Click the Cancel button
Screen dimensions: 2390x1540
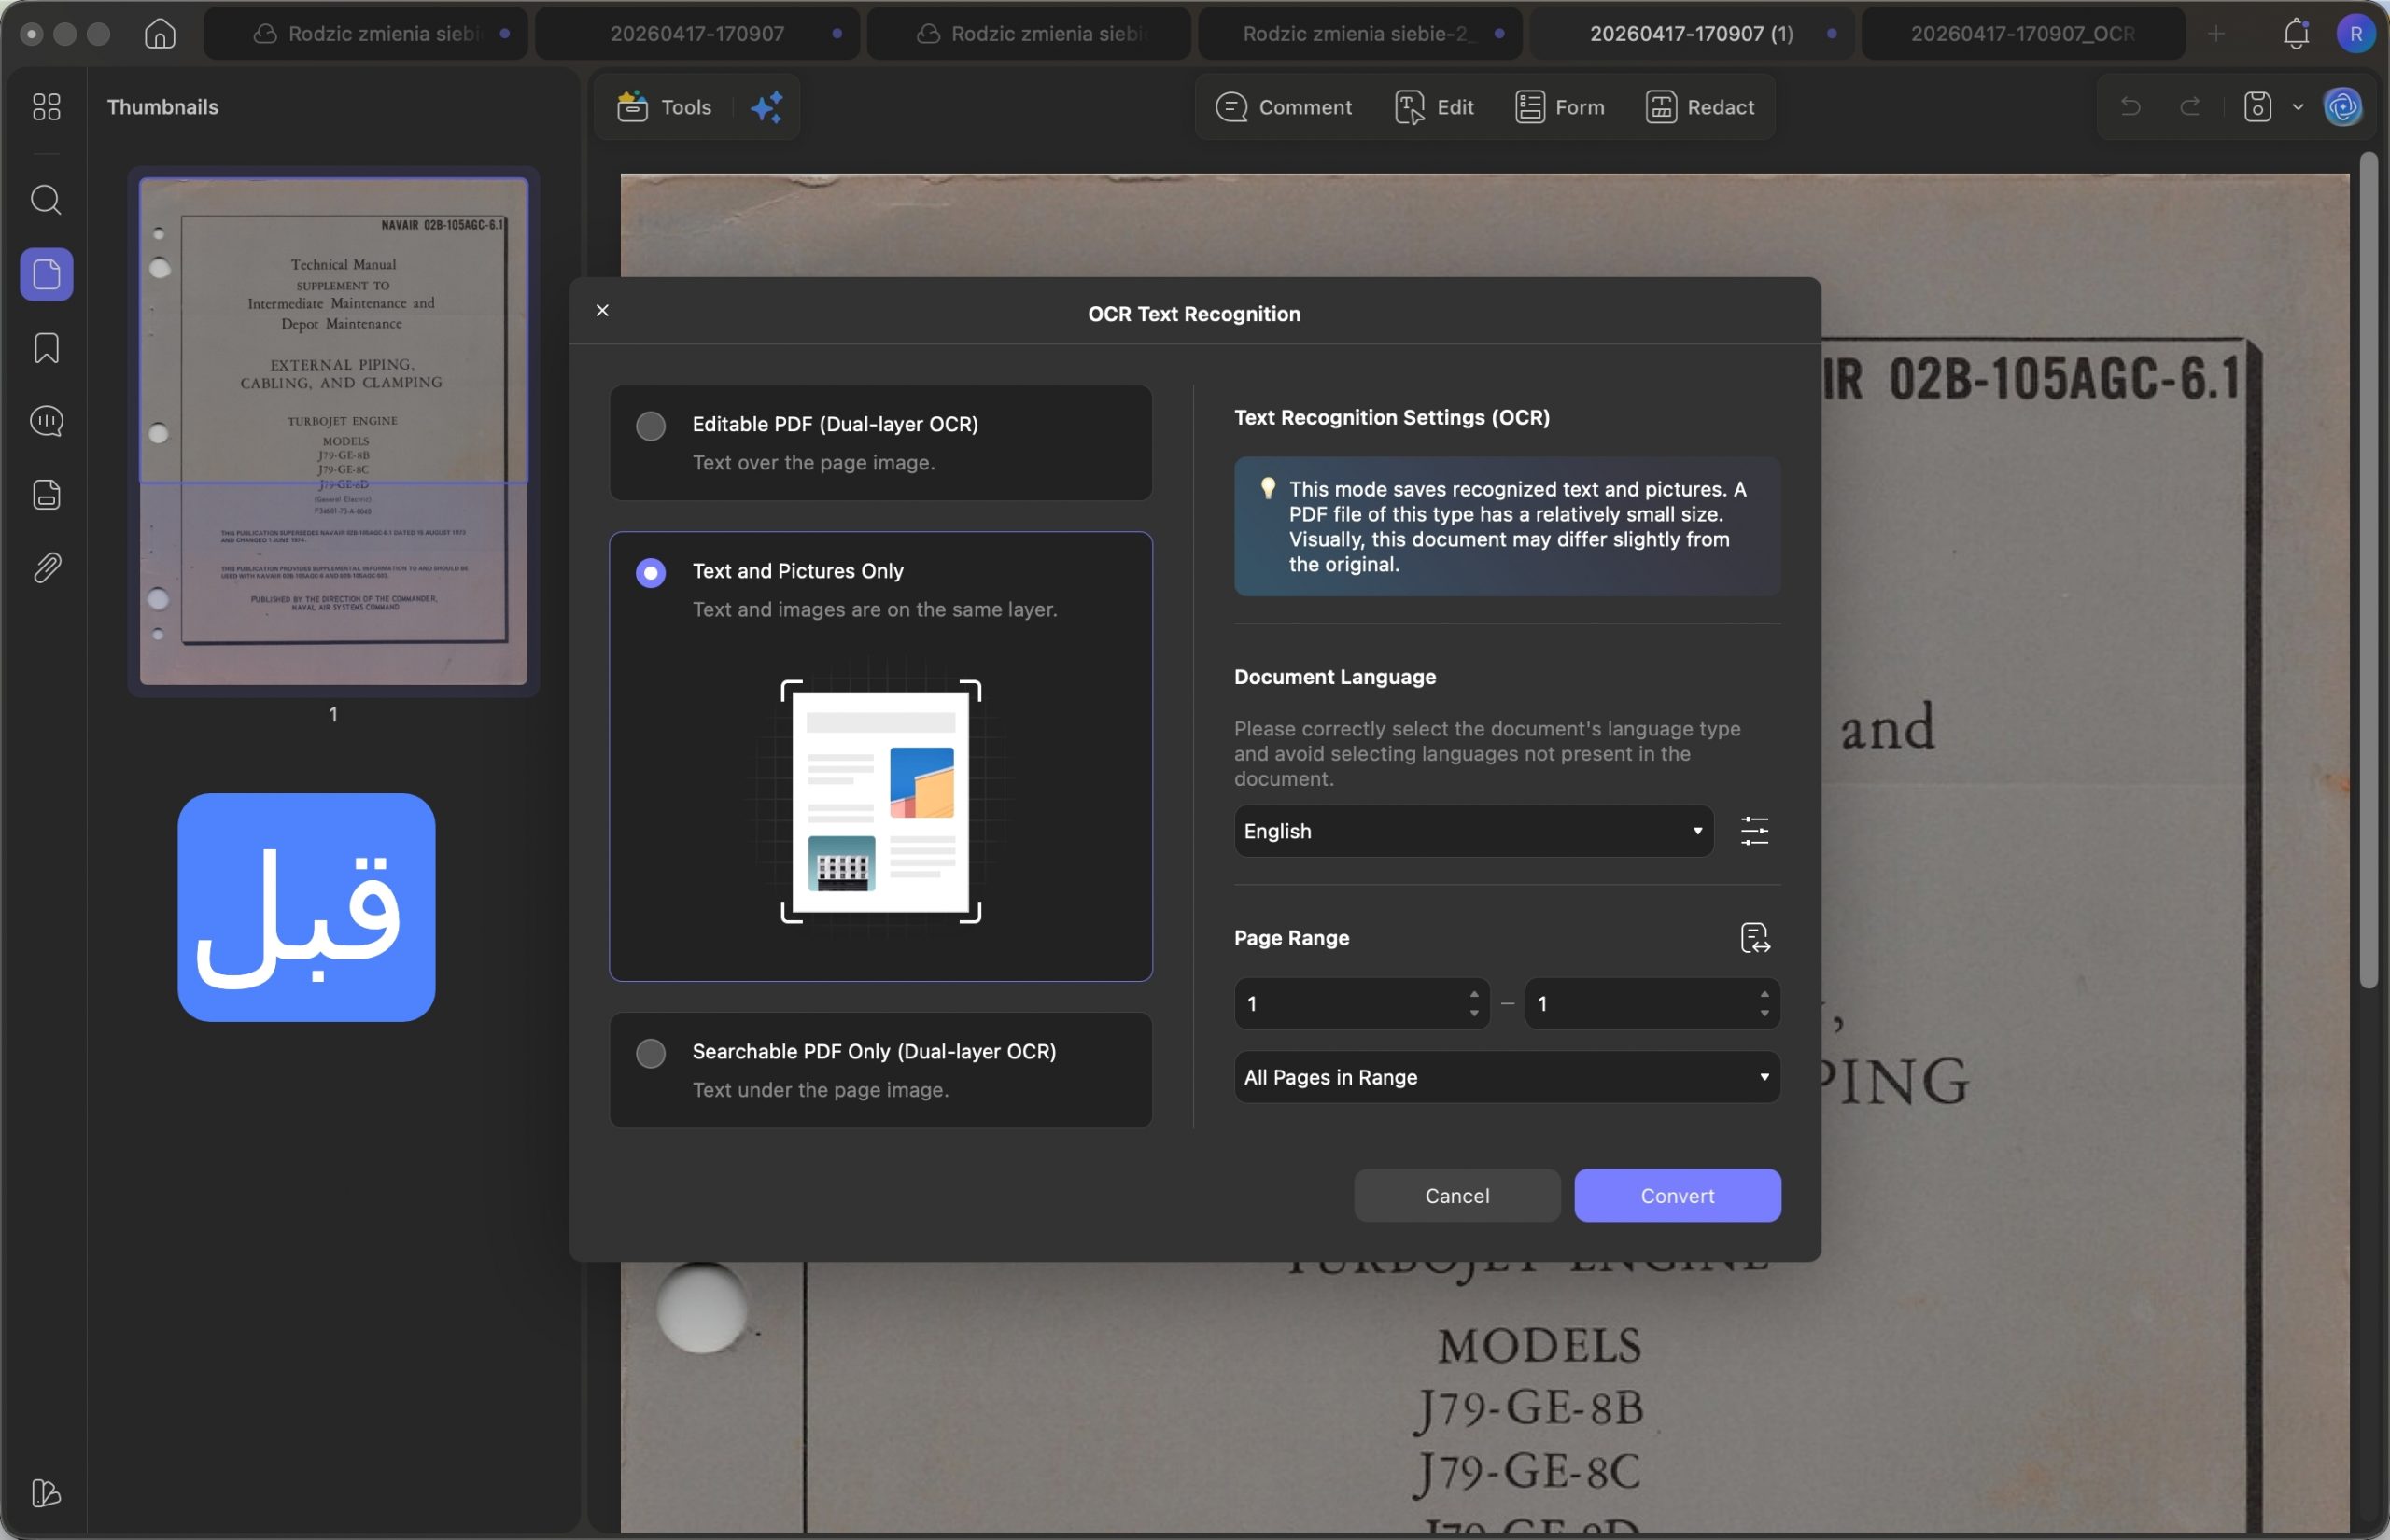click(1457, 1195)
